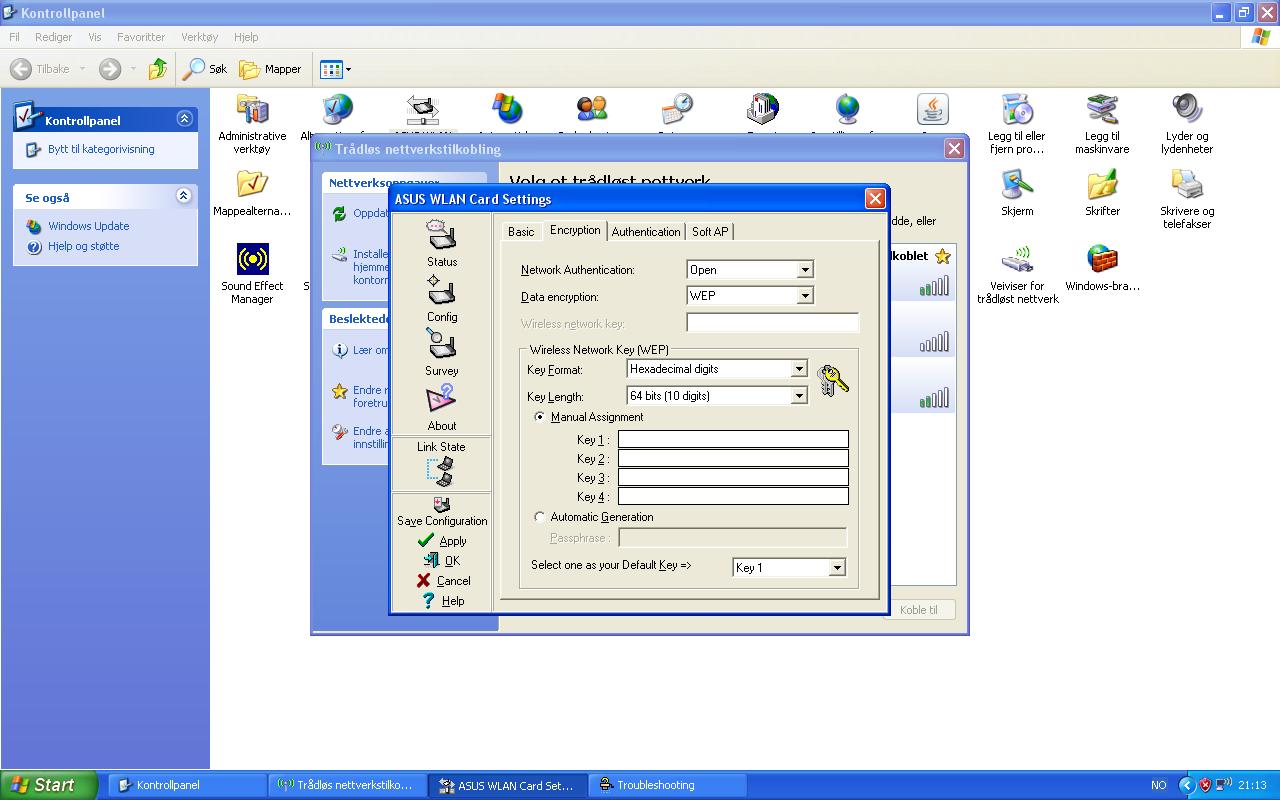Click the Key 3 input field
Viewport: 1280px width, 800px height.
tap(733, 477)
